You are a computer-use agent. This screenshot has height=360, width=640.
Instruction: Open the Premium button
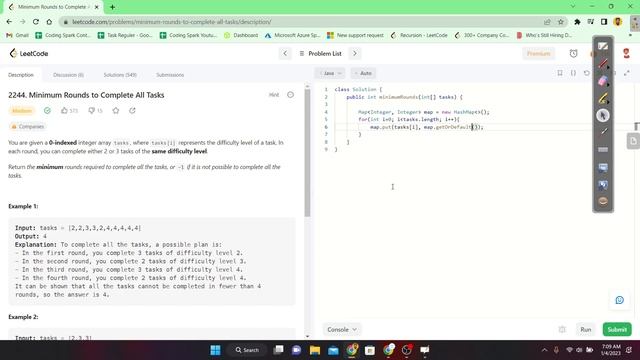[538, 53]
